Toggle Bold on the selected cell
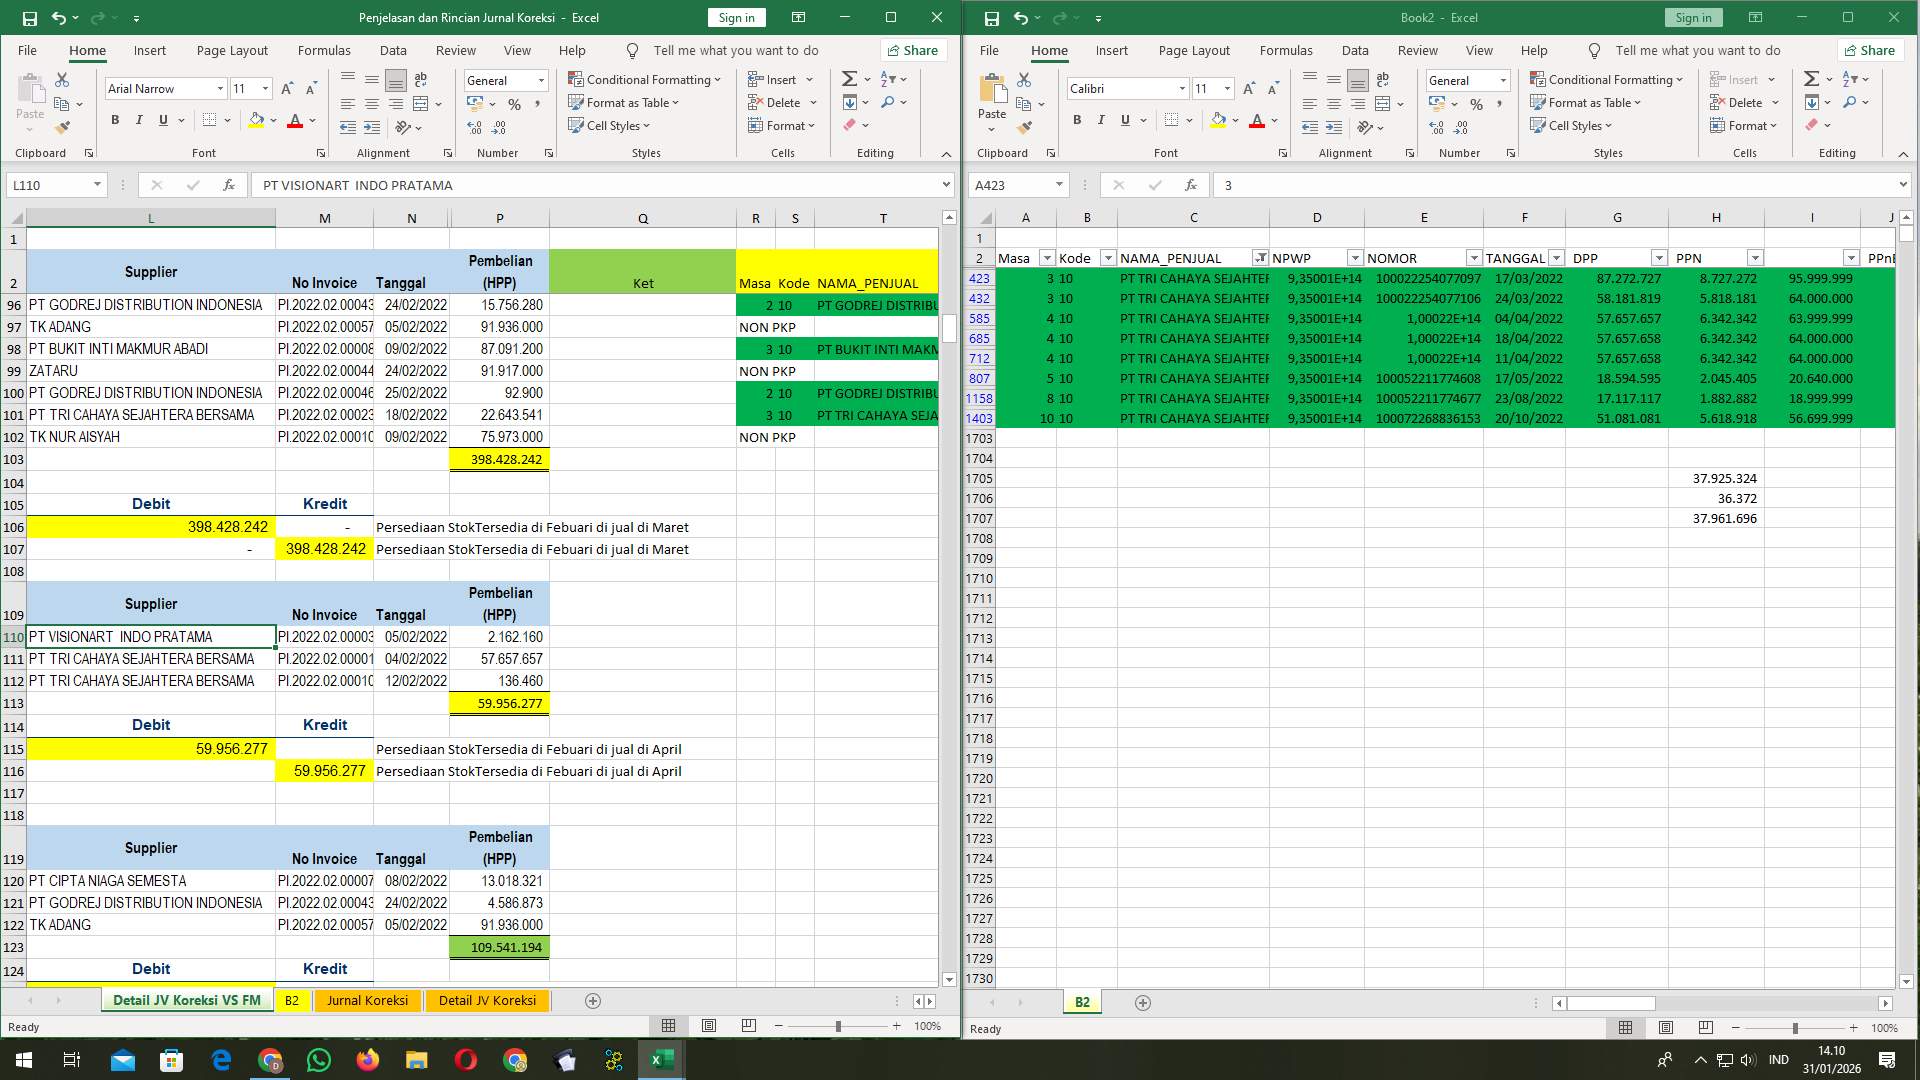The height and width of the screenshot is (1080, 1920). [x=113, y=119]
